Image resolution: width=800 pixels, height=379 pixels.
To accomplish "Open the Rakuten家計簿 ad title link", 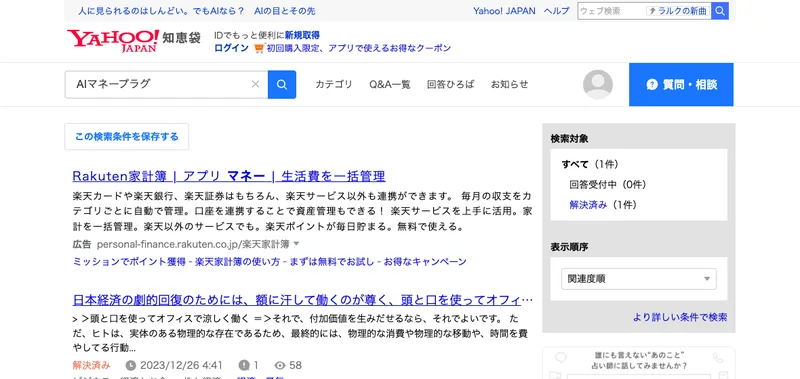I will 229,176.
